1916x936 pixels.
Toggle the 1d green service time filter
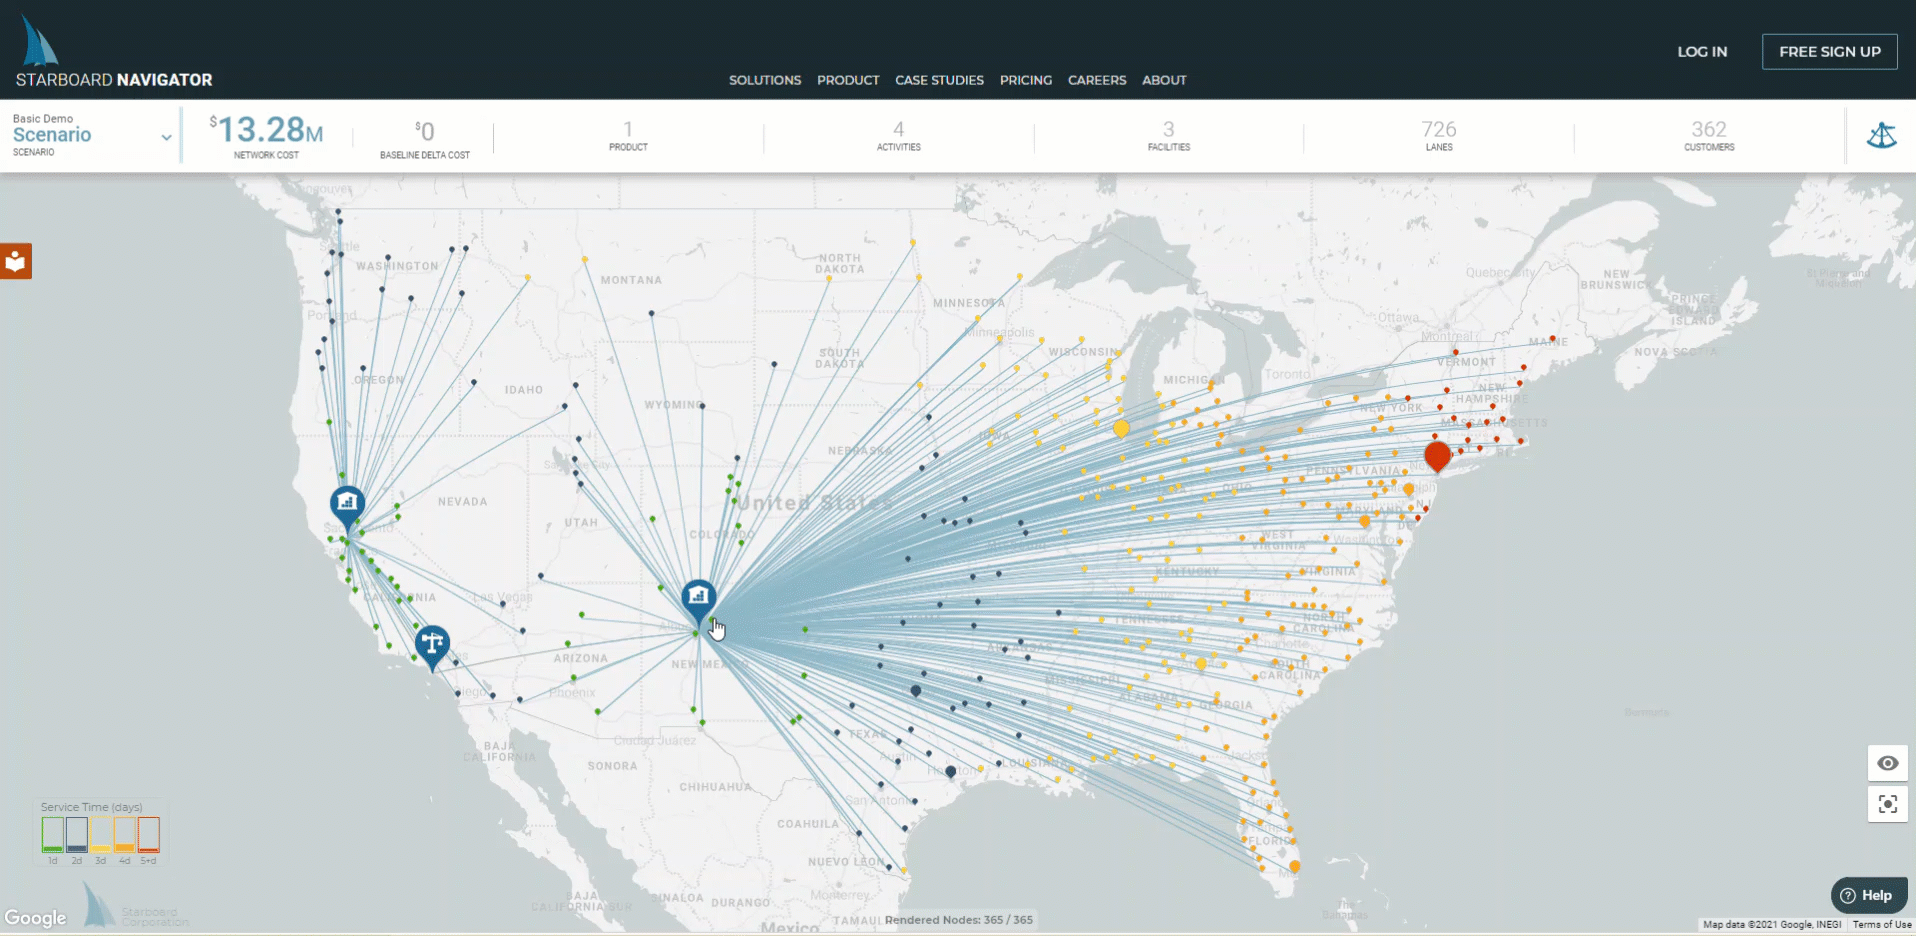[x=53, y=834]
